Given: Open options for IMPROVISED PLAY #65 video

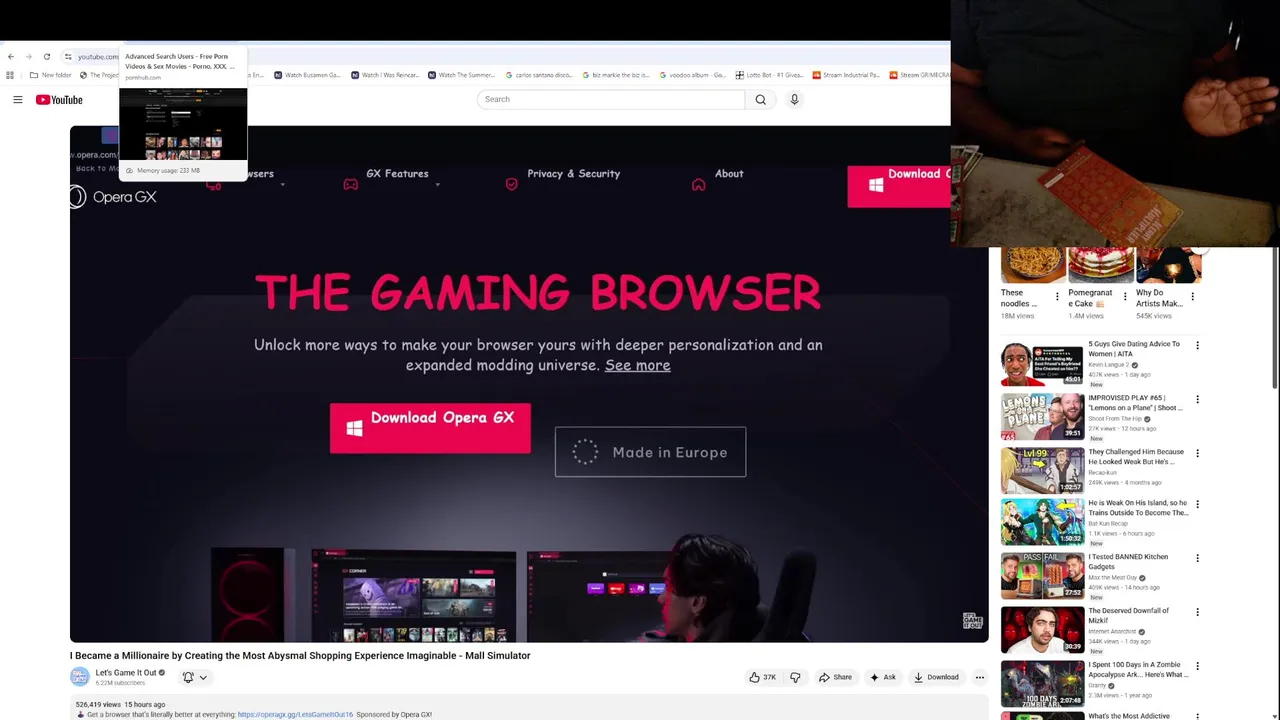Looking at the screenshot, I should [1197, 399].
